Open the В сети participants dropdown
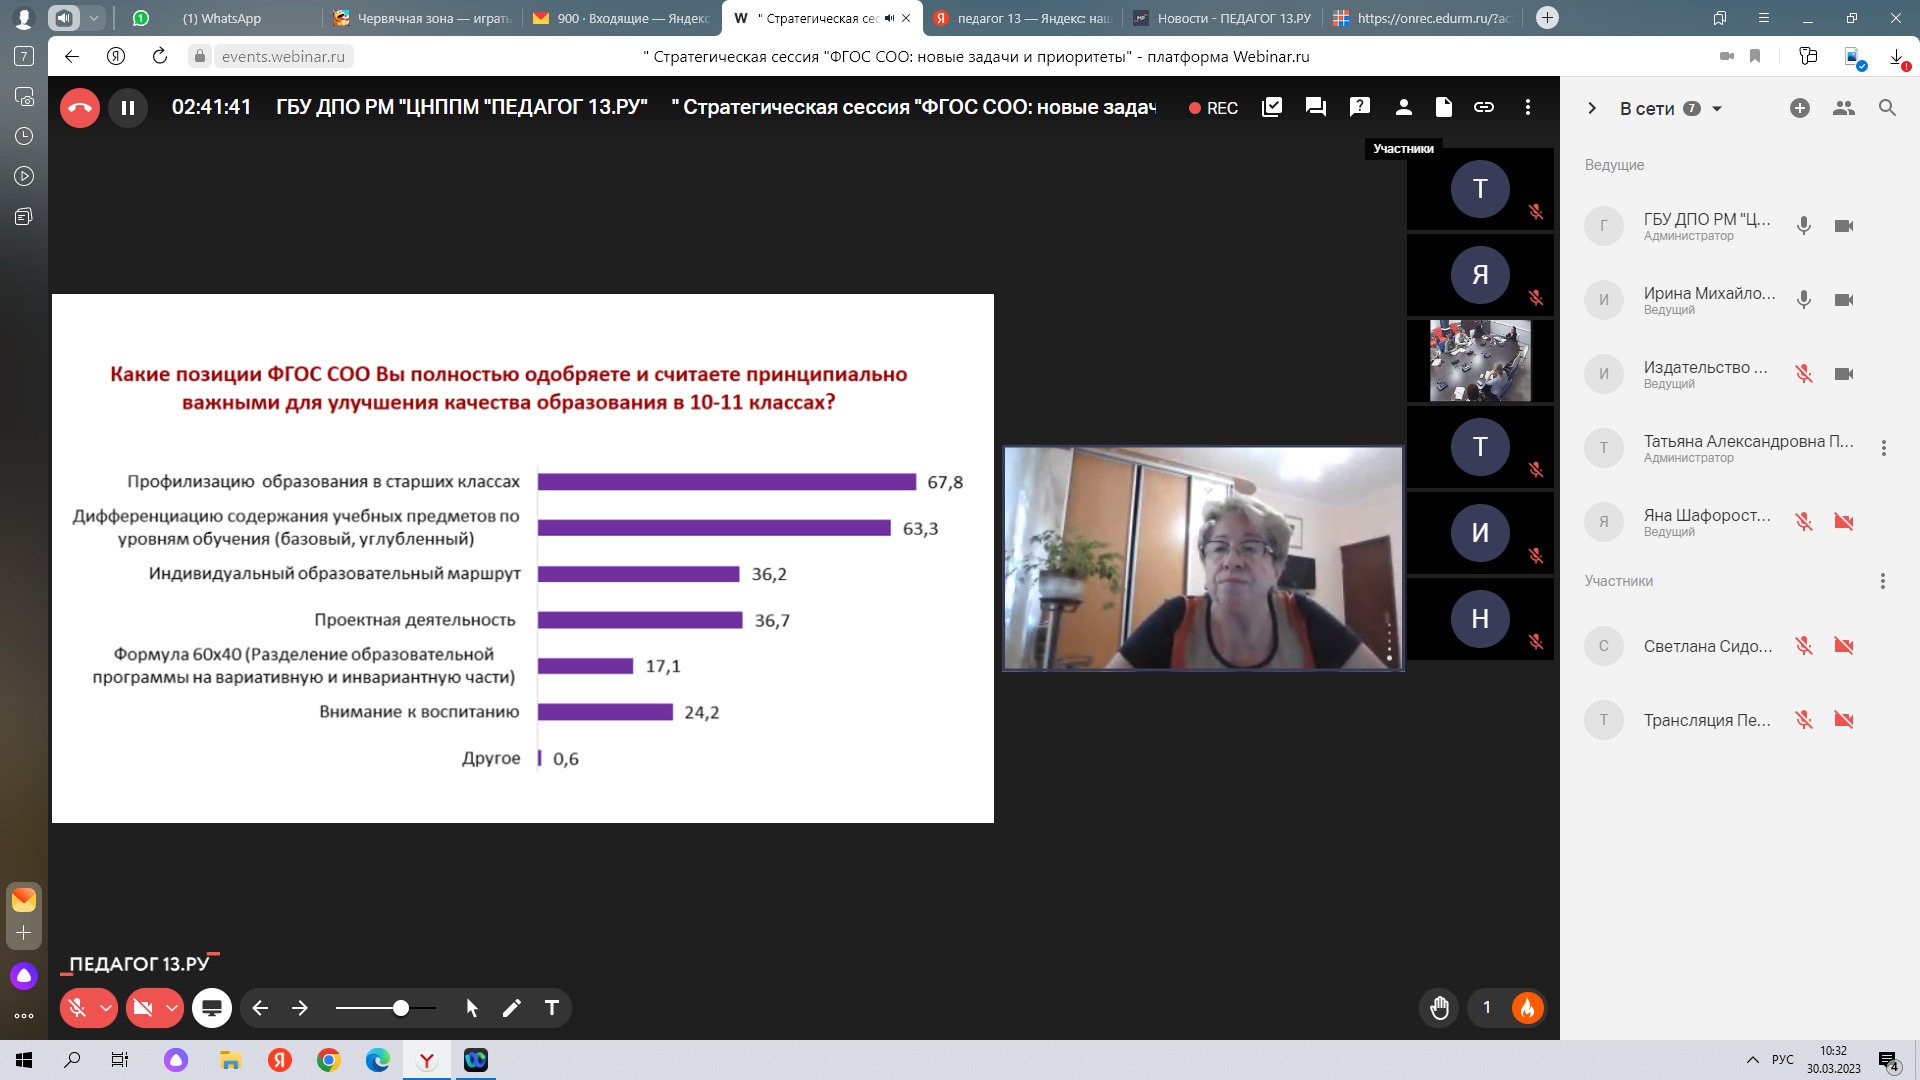Screen dimensions: 1920x1080 pyautogui.click(x=1717, y=109)
